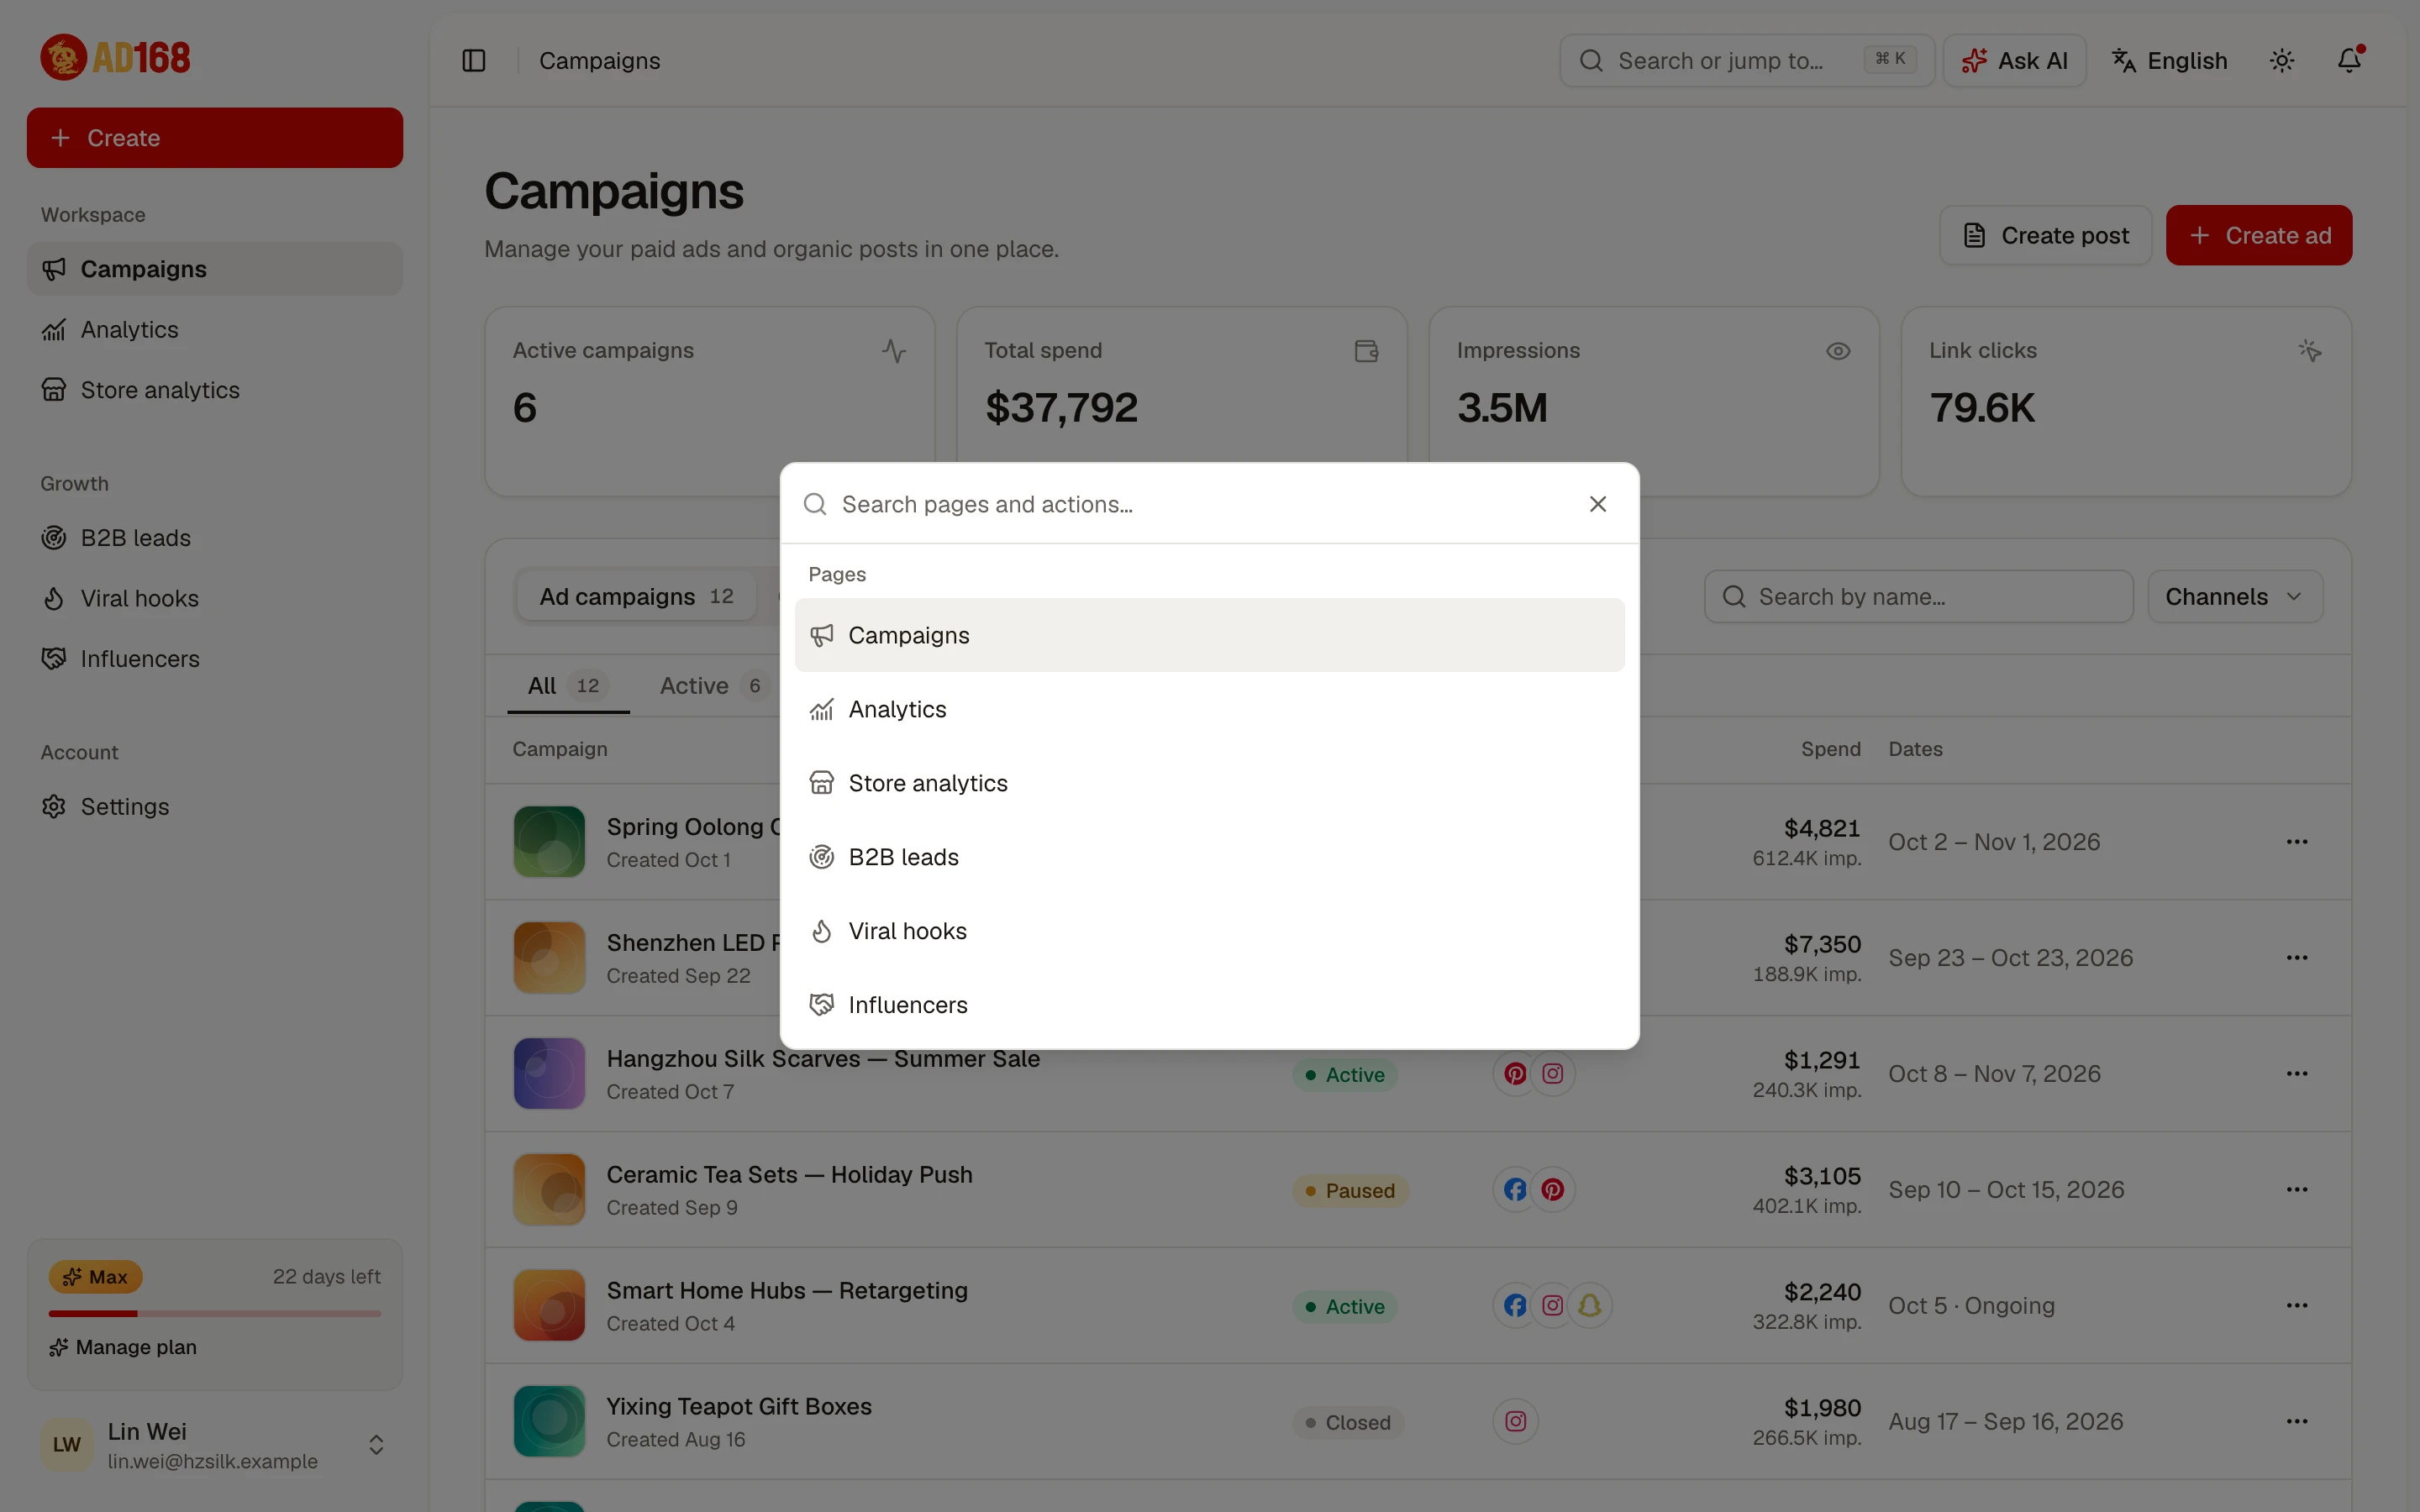Screen dimensions: 2420x1512
Task: Open the more options for Ceramic Tea Sets row
Action: [2297, 1190]
